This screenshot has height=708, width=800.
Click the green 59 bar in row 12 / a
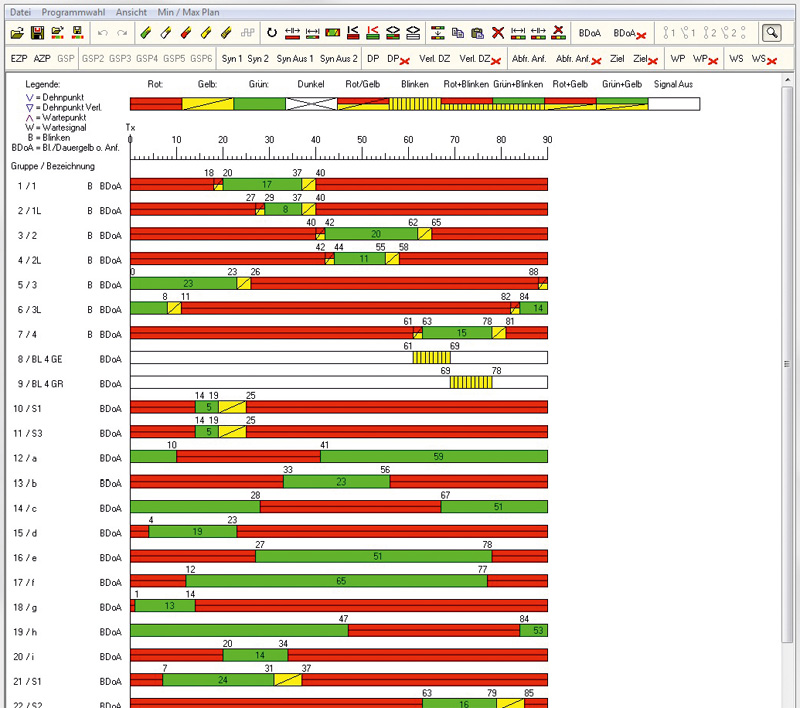(434, 457)
